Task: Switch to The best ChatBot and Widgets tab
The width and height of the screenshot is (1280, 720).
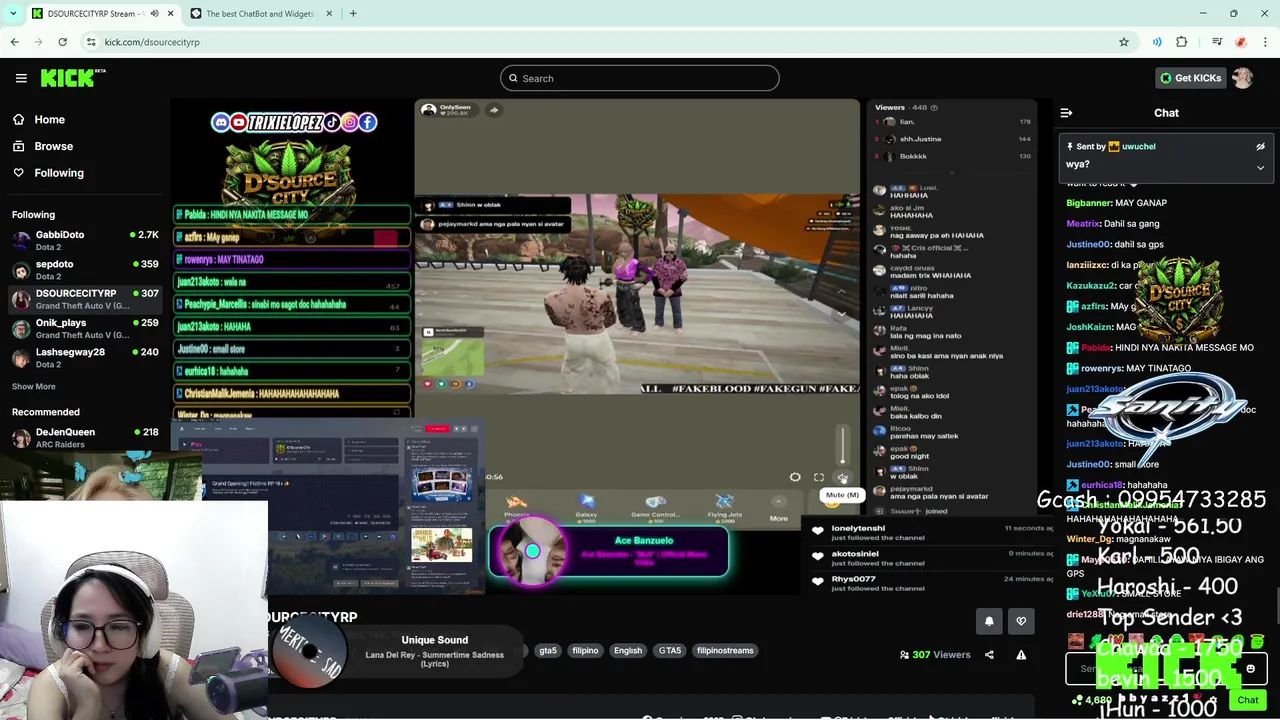Action: pos(258,13)
